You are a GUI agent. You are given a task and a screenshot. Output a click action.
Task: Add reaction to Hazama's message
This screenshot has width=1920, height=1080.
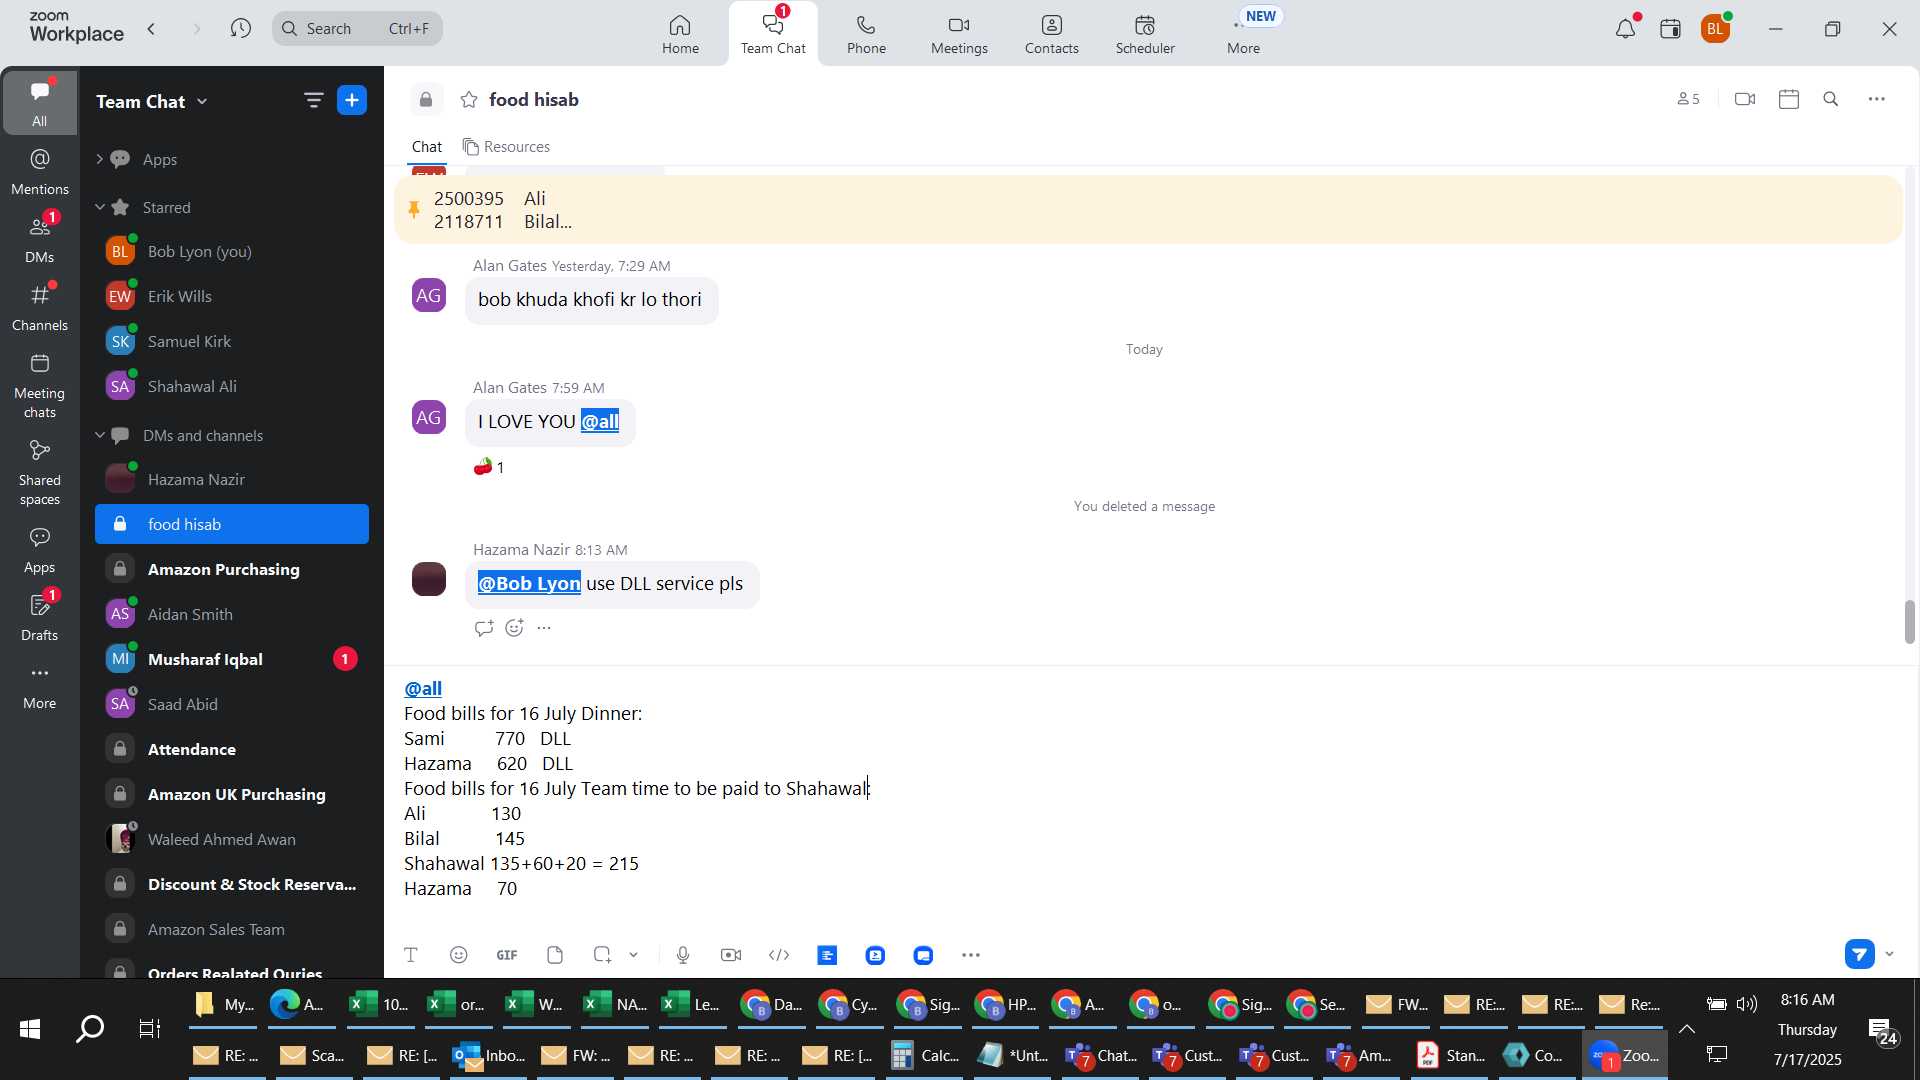(514, 628)
